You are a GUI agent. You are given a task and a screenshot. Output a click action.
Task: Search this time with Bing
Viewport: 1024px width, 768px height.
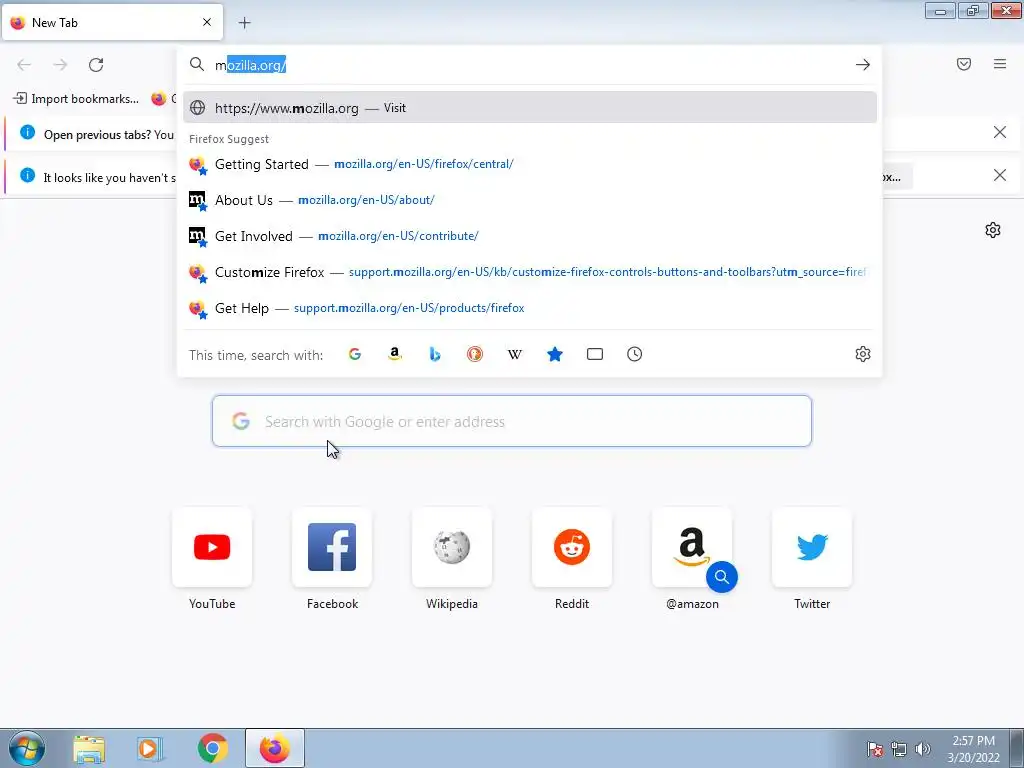(435, 354)
